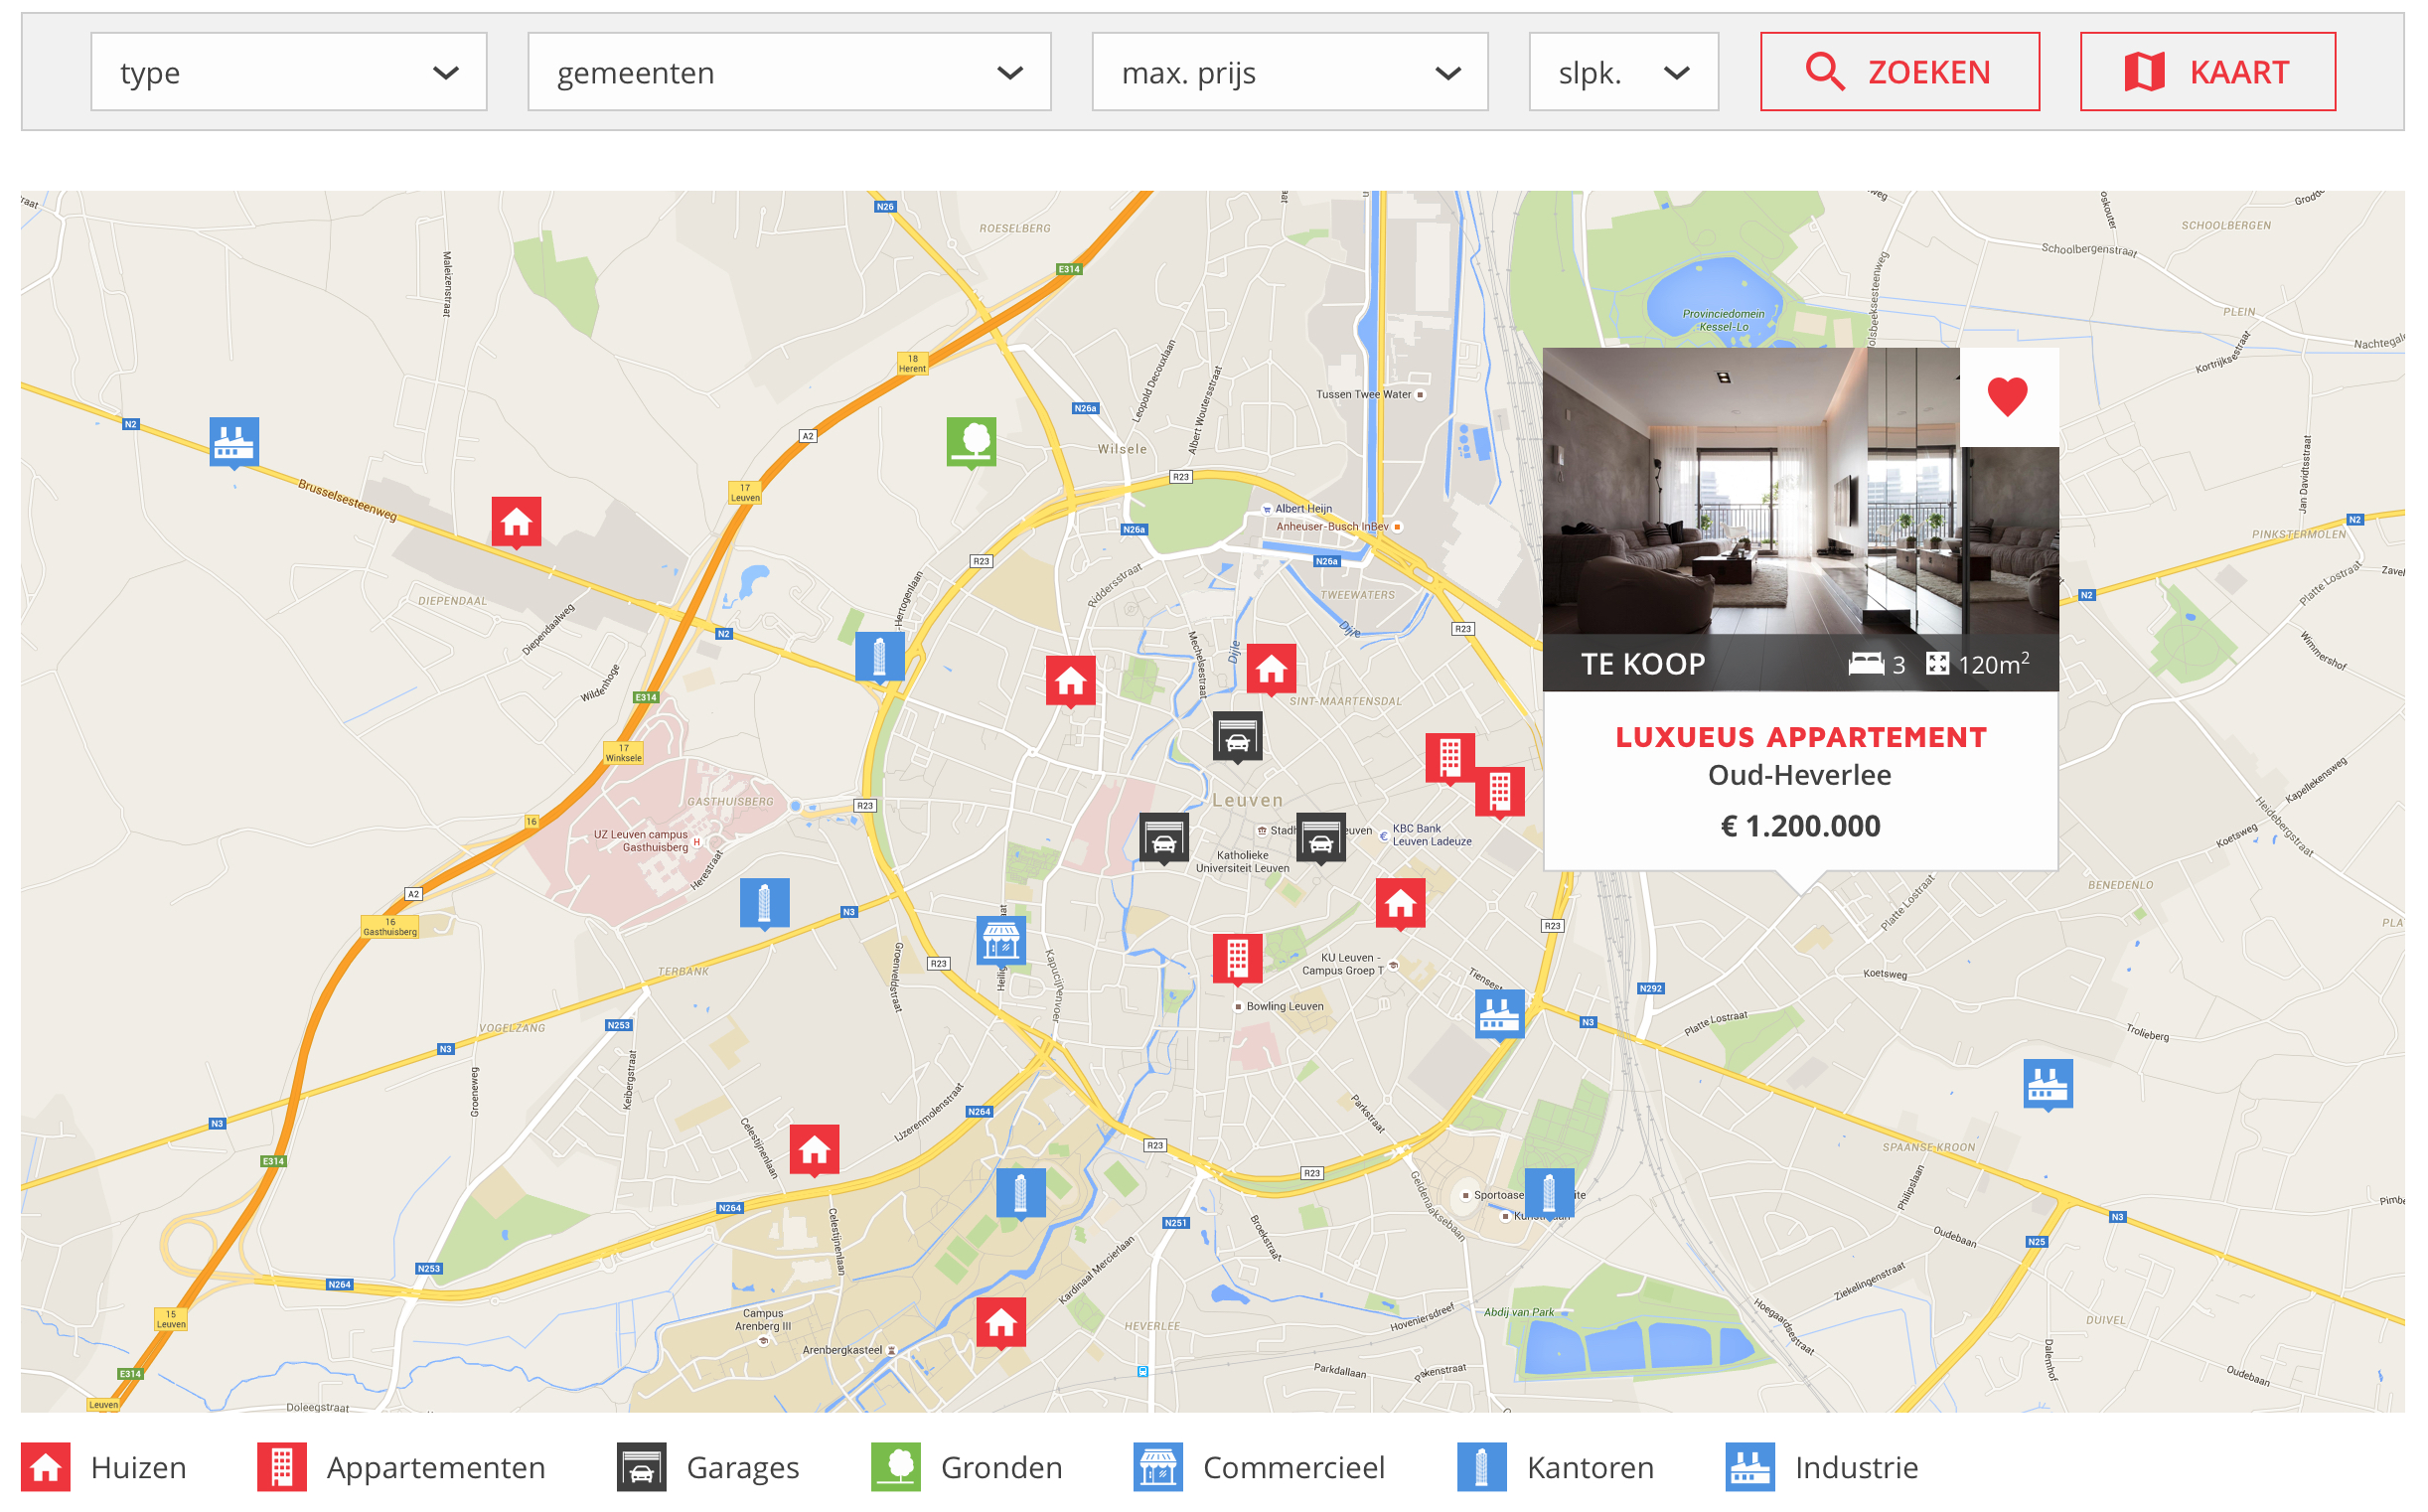Expand the gemeenten dropdown
The width and height of the screenshot is (2428, 1512).
789,72
